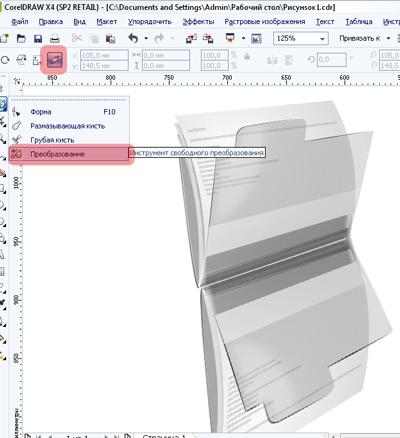Image resolution: width=400 pixels, height=438 pixels.
Task: Expand the 125% zoom level dropdown
Action: point(322,39)
